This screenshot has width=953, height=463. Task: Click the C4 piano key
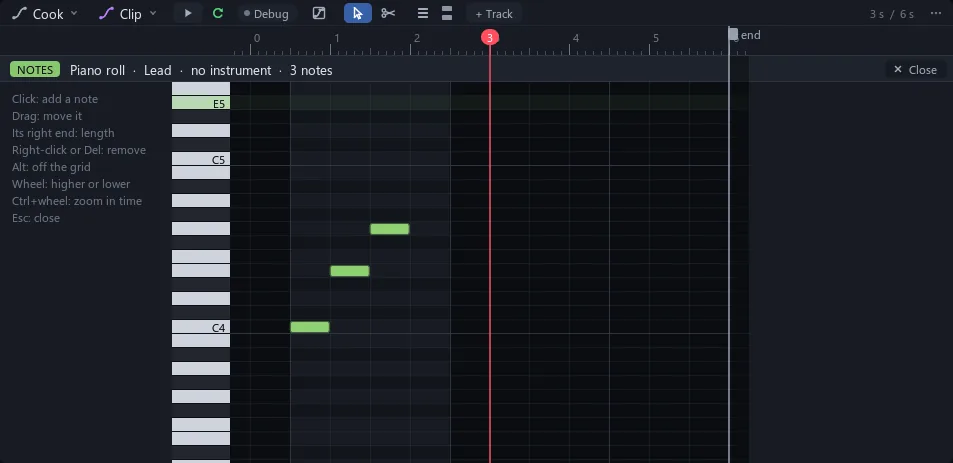[201, 327]
